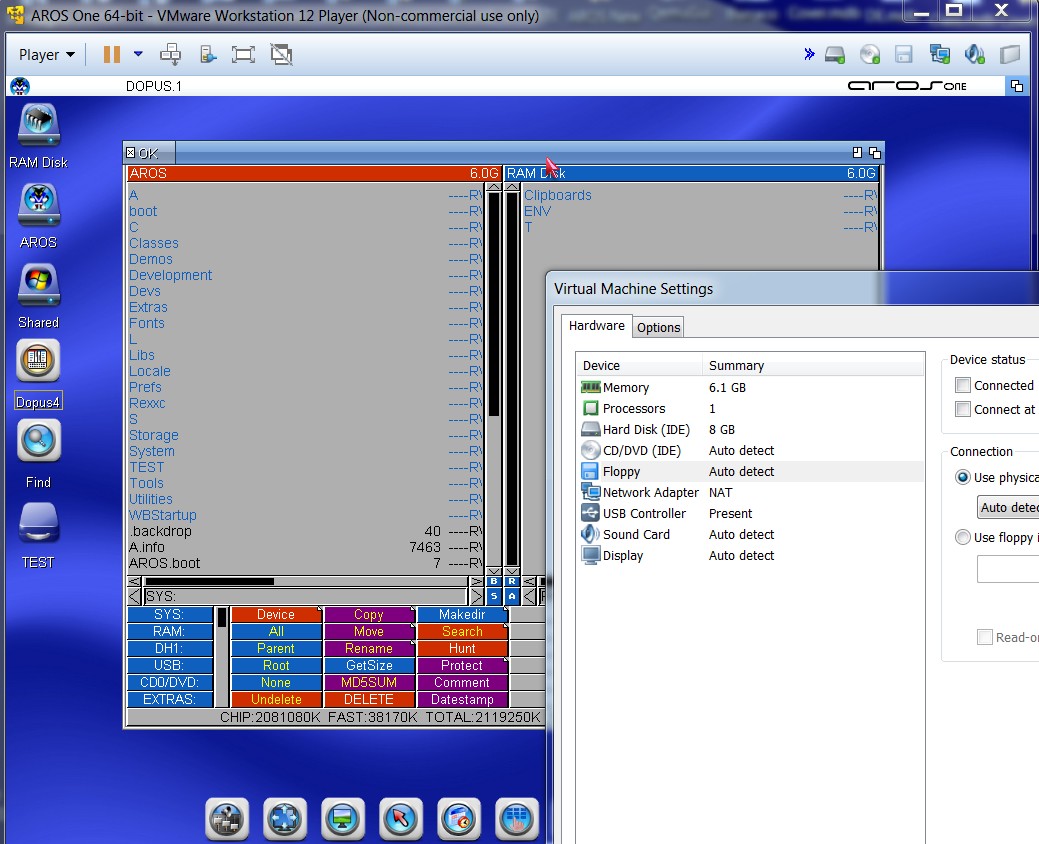Click the red pointer dock icon
The width and height of the screenshot is (1039, 844).
400,819
